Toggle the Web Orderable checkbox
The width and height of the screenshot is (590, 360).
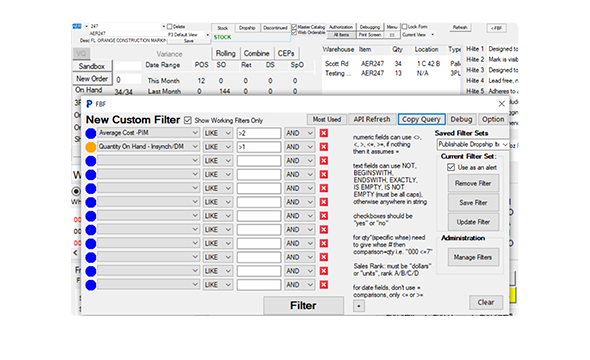[x=294, y=33]
